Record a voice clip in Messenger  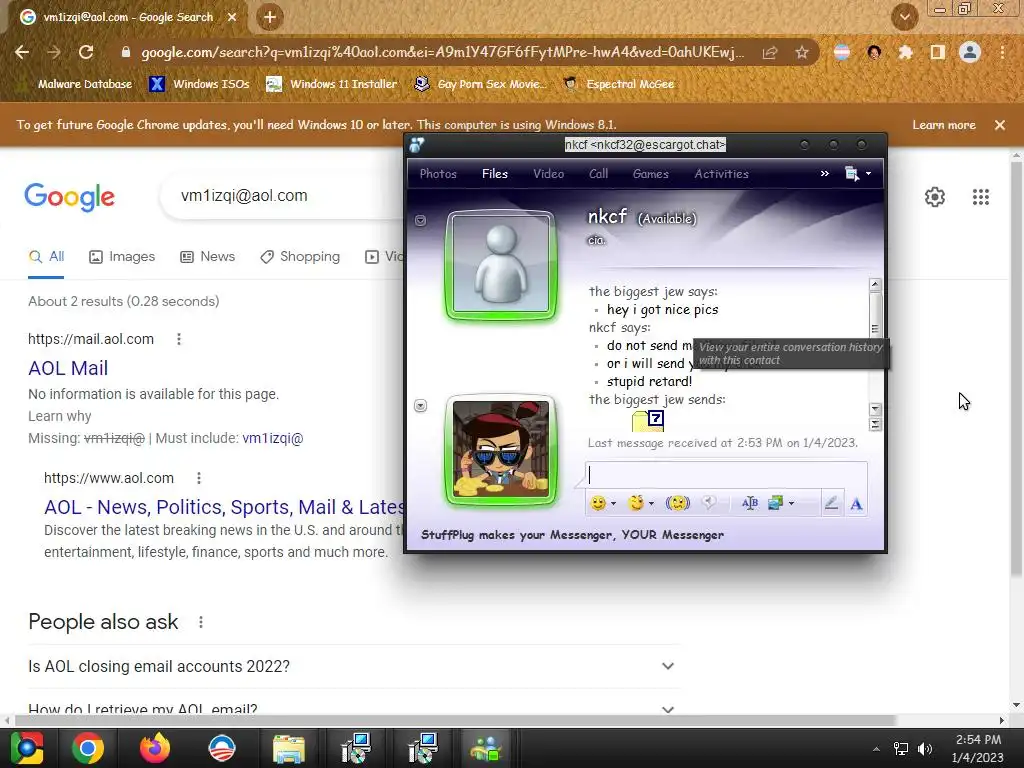point(709,503)
